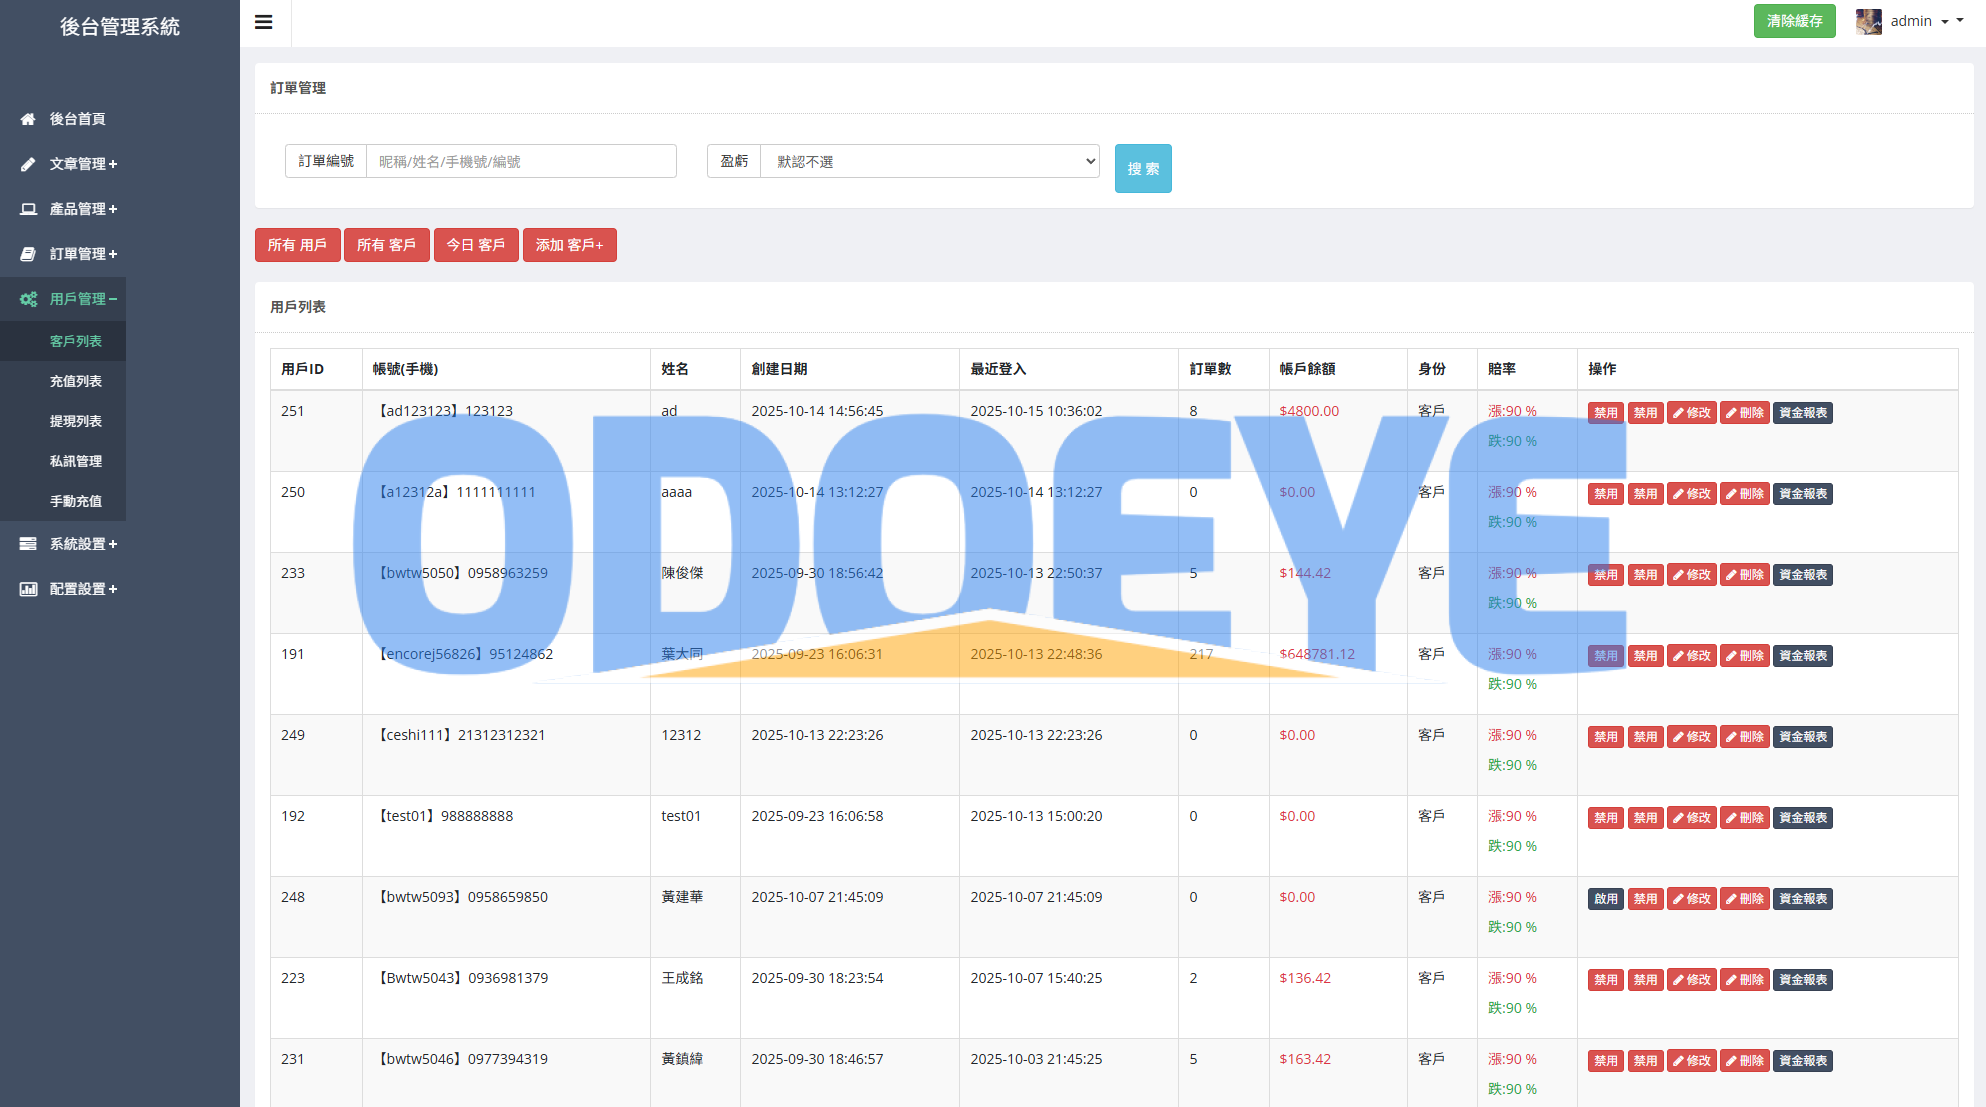Click the home icon beside 後台首頁
This screenshot has width=1986, height=1107.
28,119
